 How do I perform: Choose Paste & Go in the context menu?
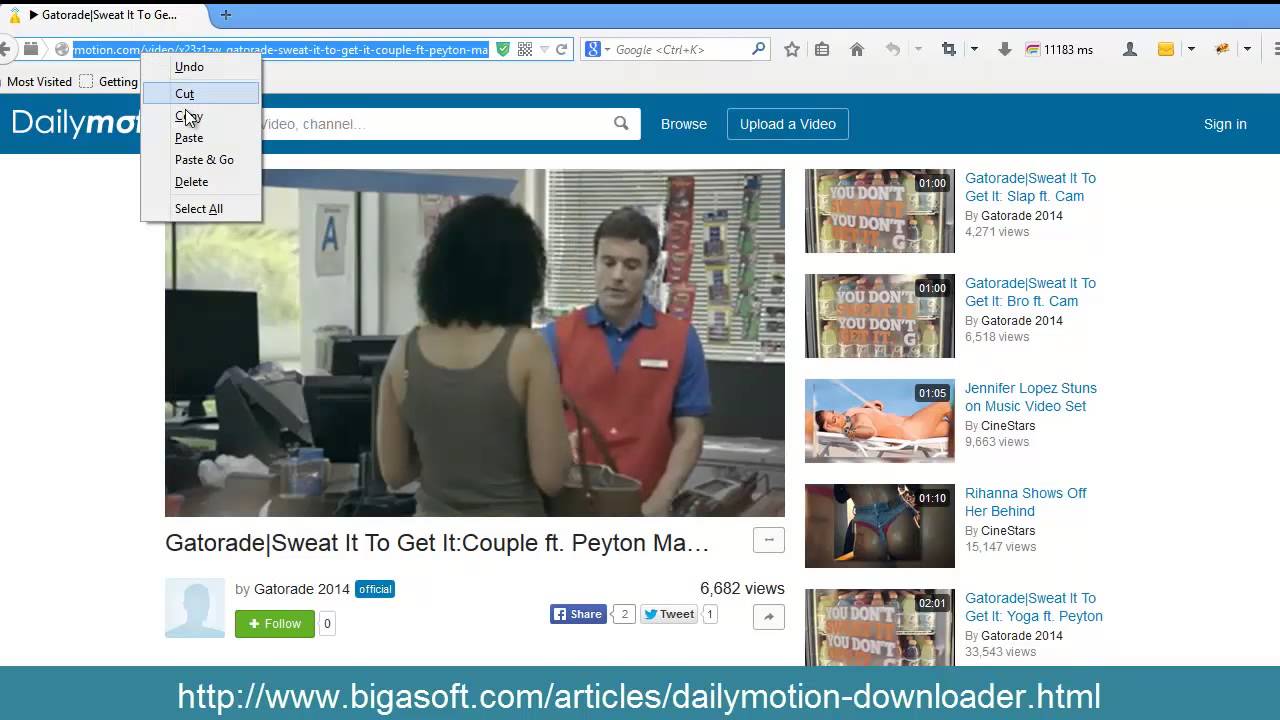pyautogui.click(x=201, y=160)
